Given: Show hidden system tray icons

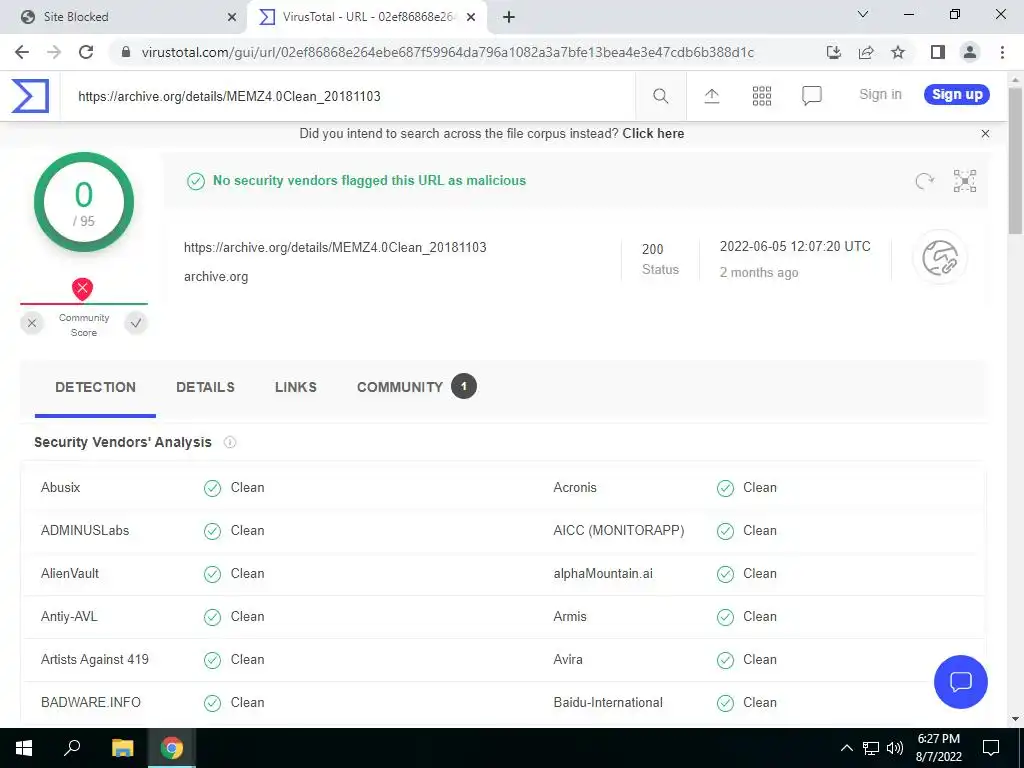Looking at the screenshot, I should point(846,748).
